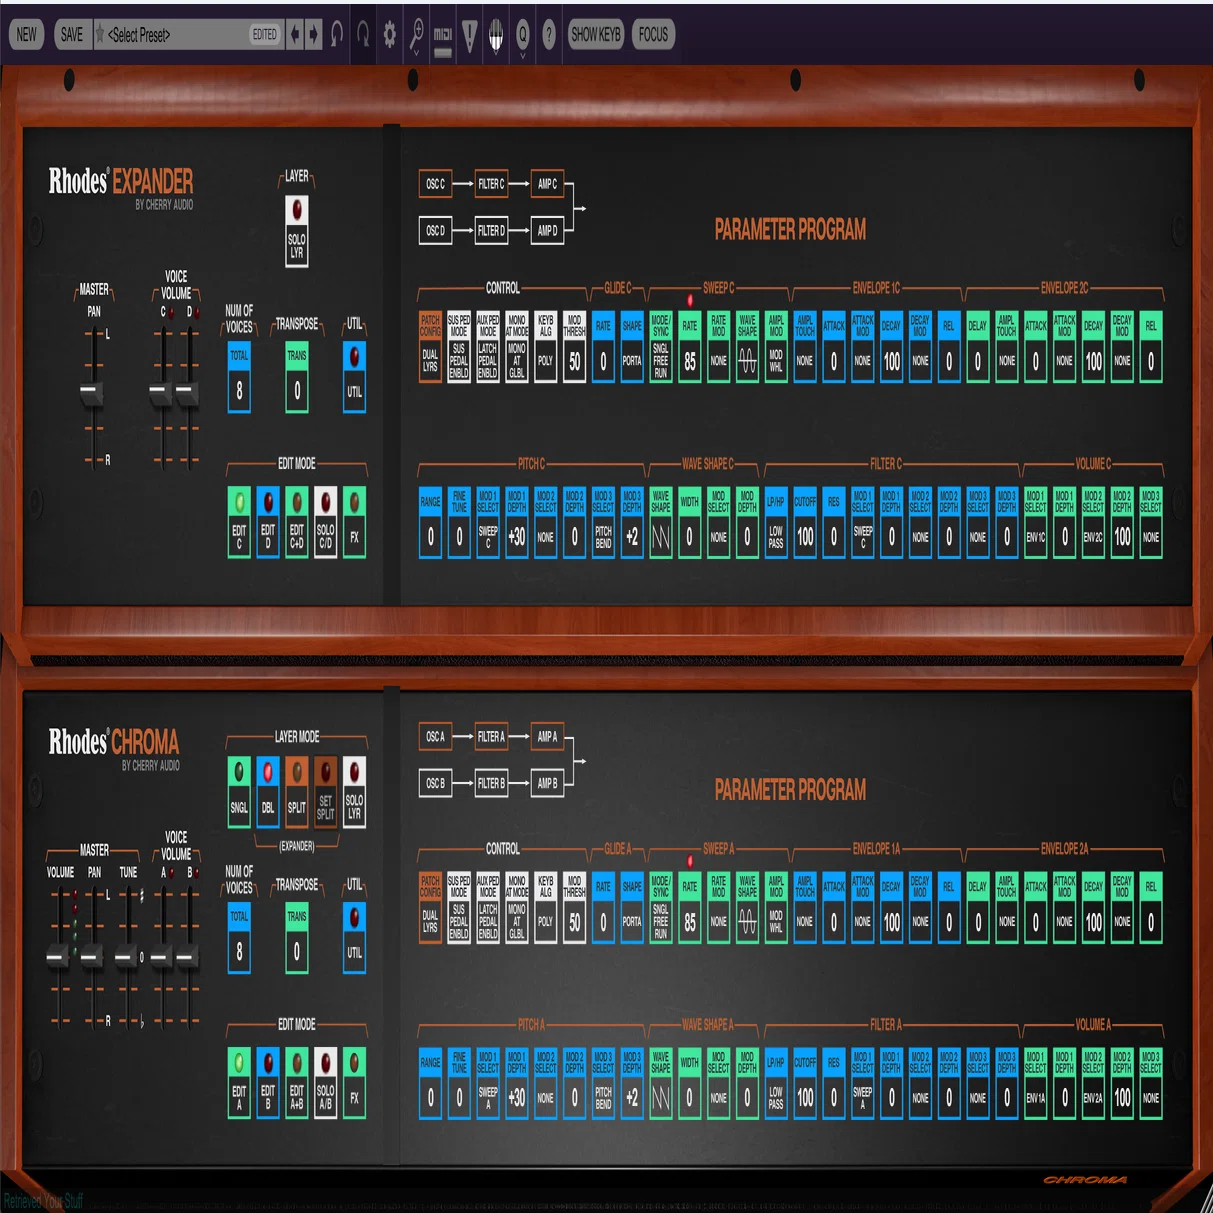Click the AMP A signal flow box
Viewport: 1213px width, 1213px height.
[x=547, y=737]
